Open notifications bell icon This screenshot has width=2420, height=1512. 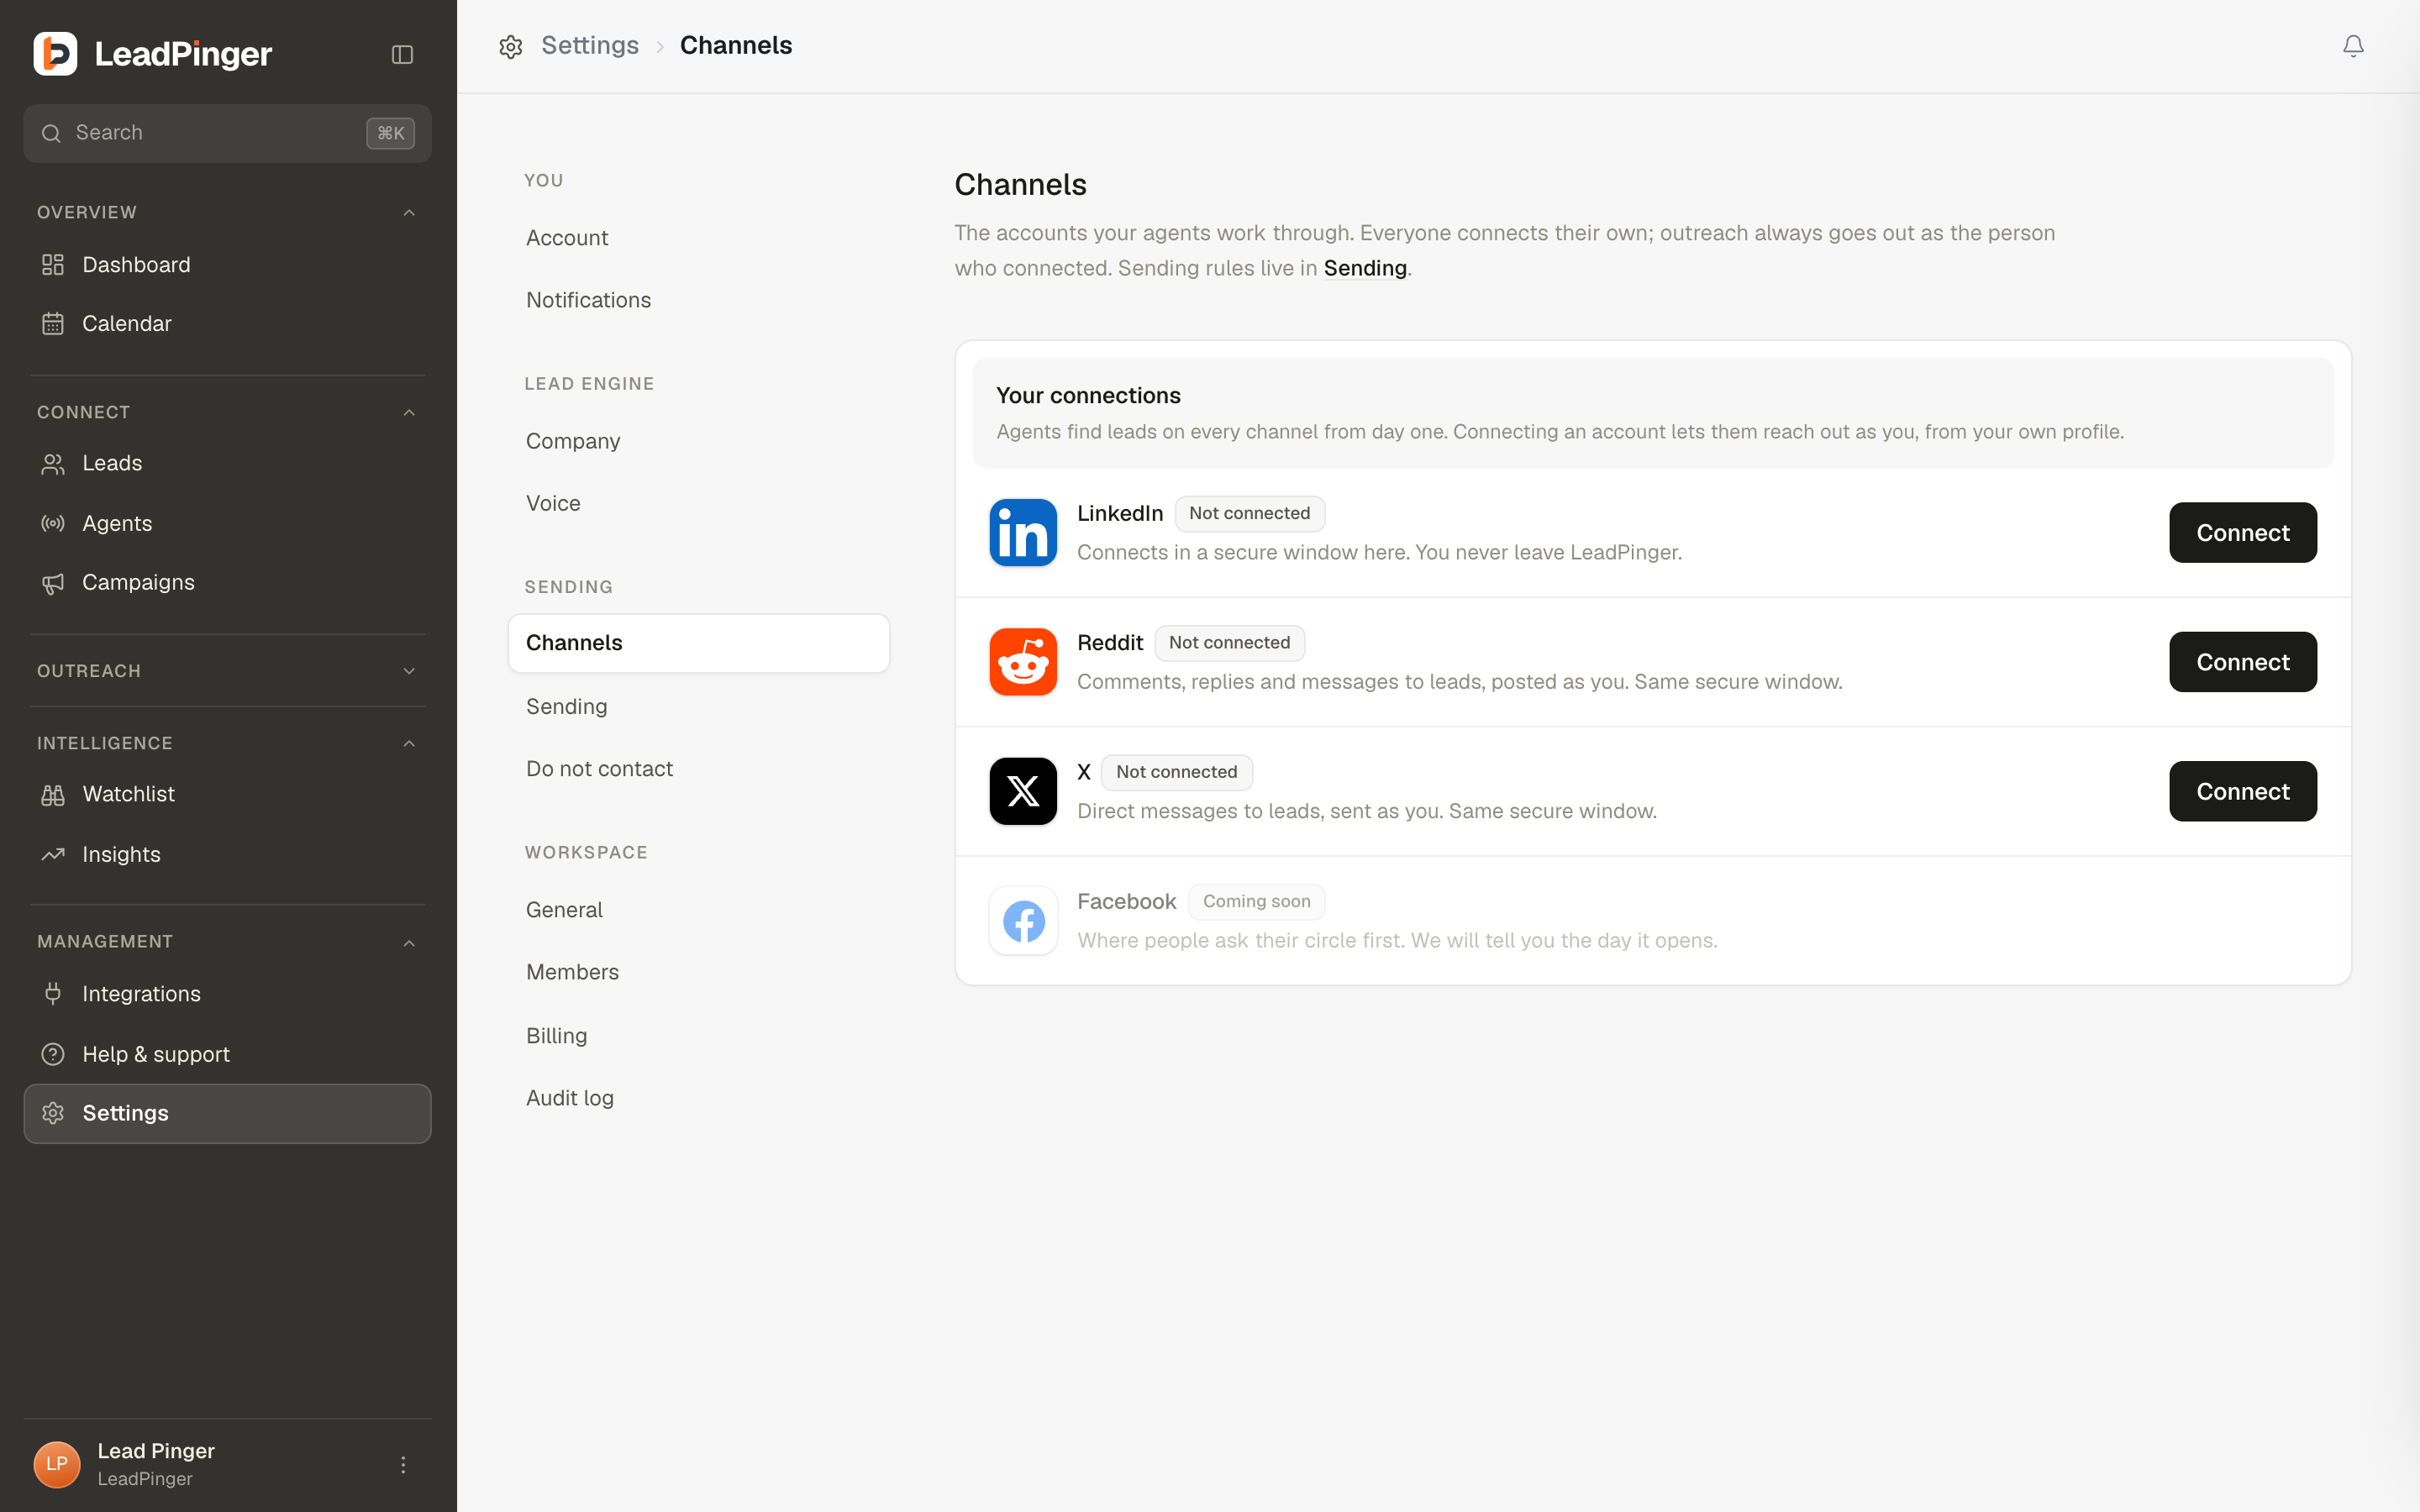click(x=2353, y=46)
